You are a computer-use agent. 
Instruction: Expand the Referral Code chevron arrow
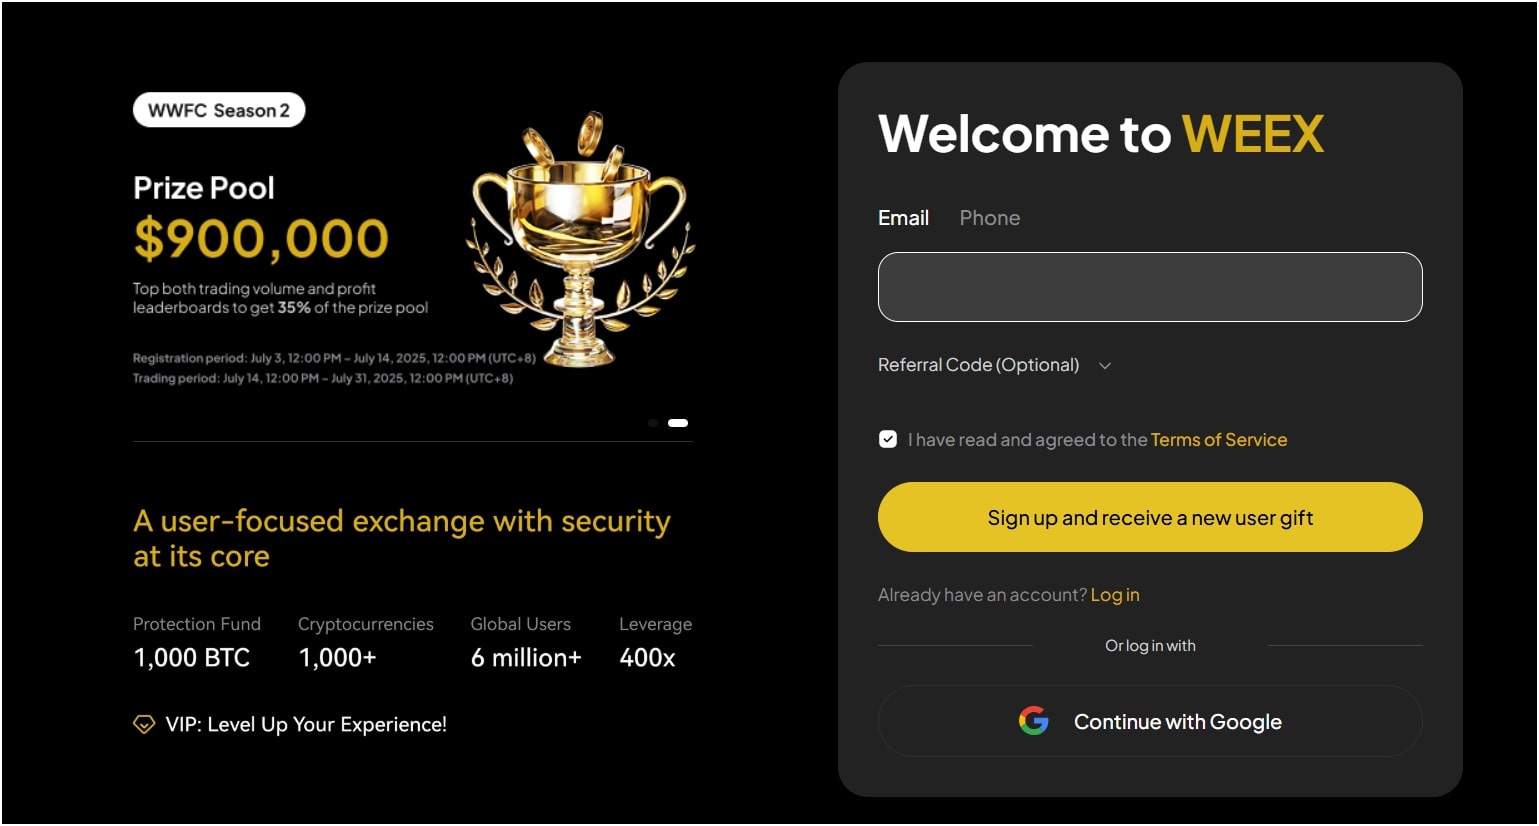pos(1105,366)
